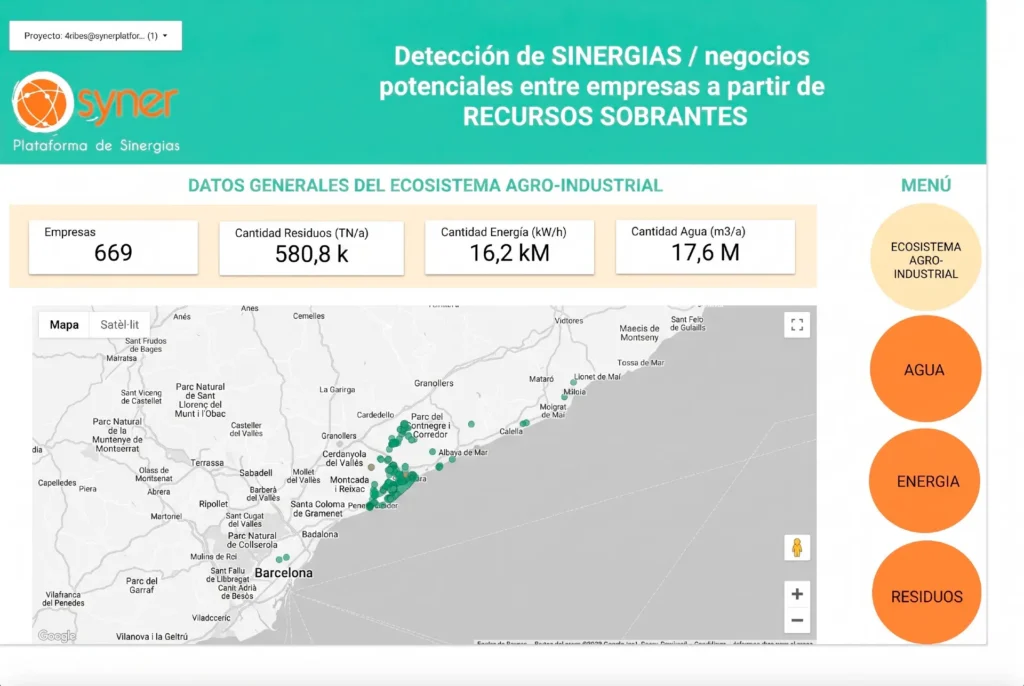Open the ECOSISTEMA AGRO-INDUSTRIAL menu circle
The image size is (1024, 686).
pos(925,257)
